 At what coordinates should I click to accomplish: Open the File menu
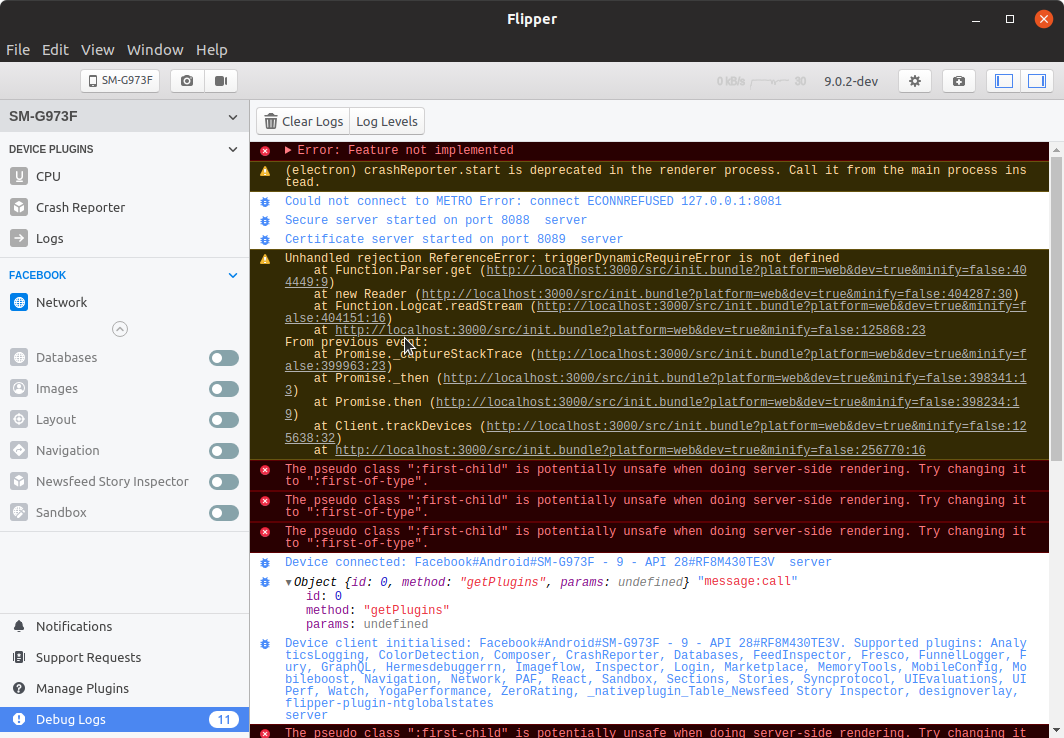18,50
